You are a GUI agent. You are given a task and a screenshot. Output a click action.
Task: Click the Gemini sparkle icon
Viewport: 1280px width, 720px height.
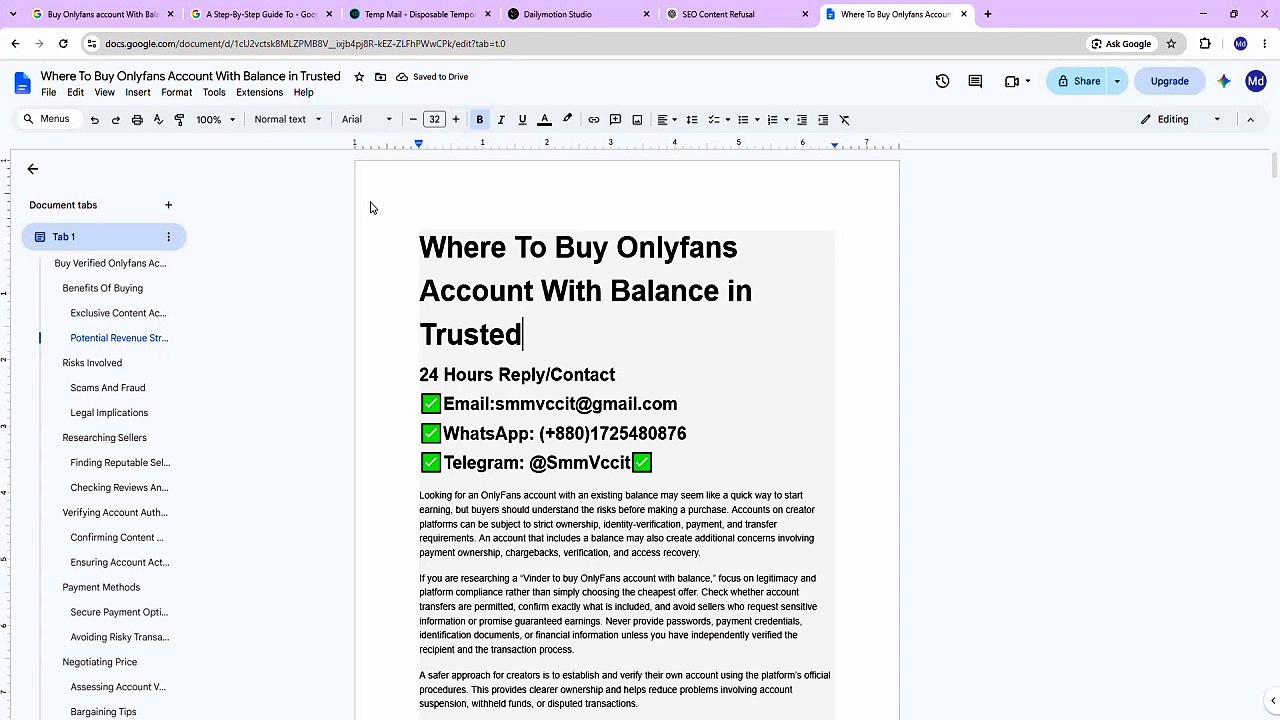click(x=1224, y=81)
